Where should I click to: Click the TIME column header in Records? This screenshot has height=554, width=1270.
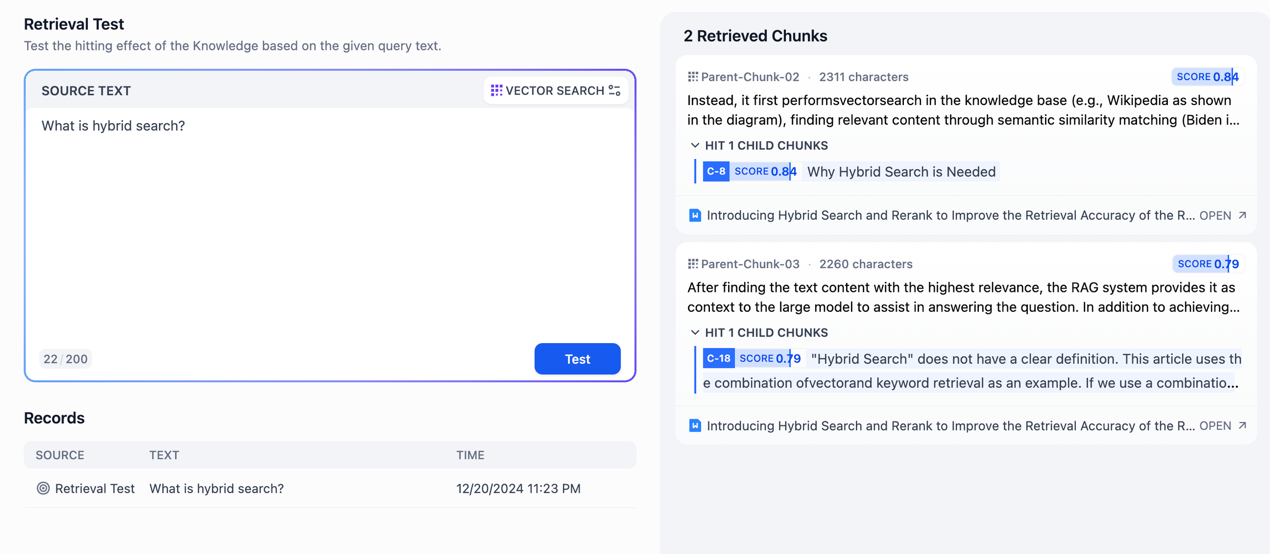pyautogui.click(x=470, y=455)
